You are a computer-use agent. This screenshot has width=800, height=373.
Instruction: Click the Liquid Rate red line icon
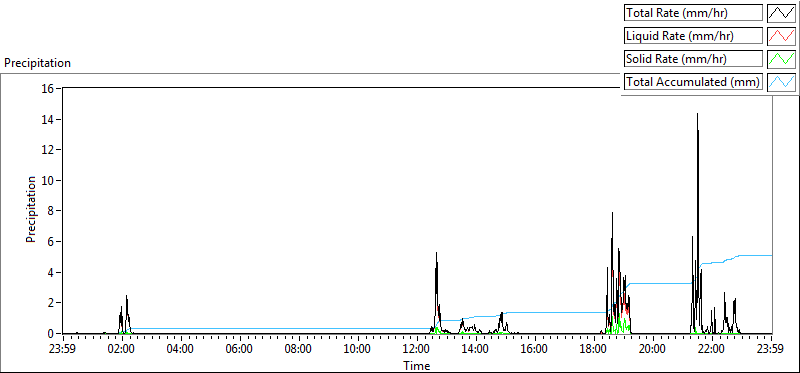pos(782,36)
